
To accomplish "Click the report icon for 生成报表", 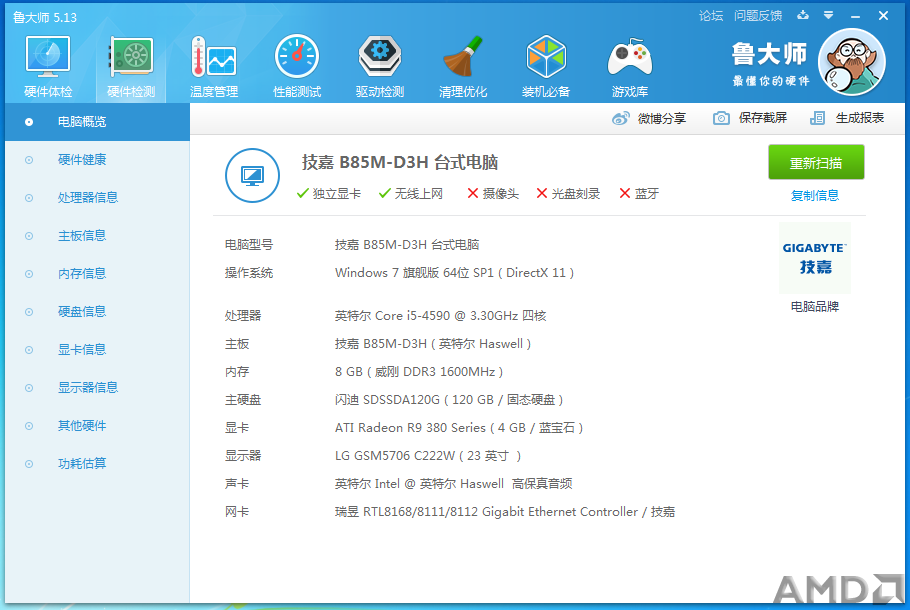I will pyautogui.click(x=817, y=118).
